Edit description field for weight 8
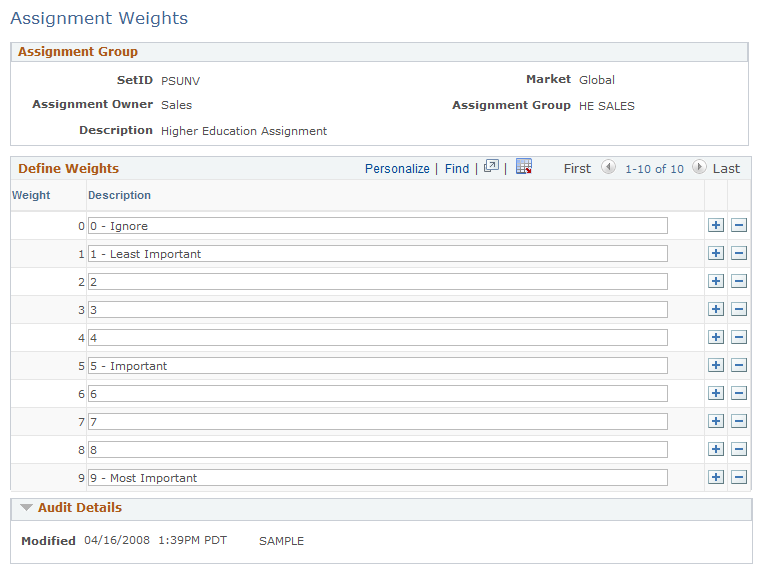Image resolution: width=763 pixels, height=574 pixels. [378, 449]
